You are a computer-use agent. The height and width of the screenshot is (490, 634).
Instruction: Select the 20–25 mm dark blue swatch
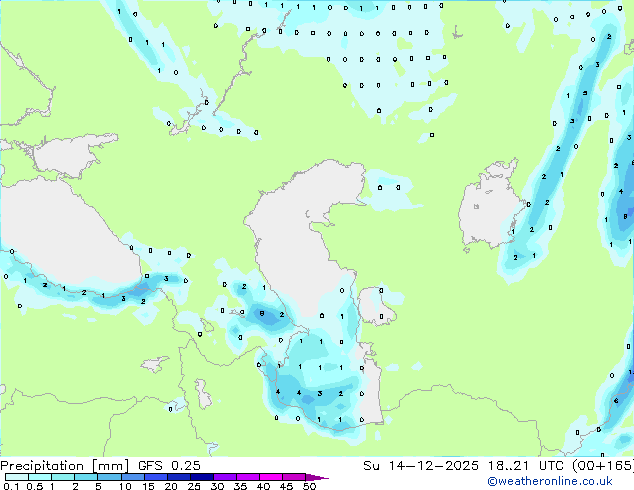coord(178,477)
